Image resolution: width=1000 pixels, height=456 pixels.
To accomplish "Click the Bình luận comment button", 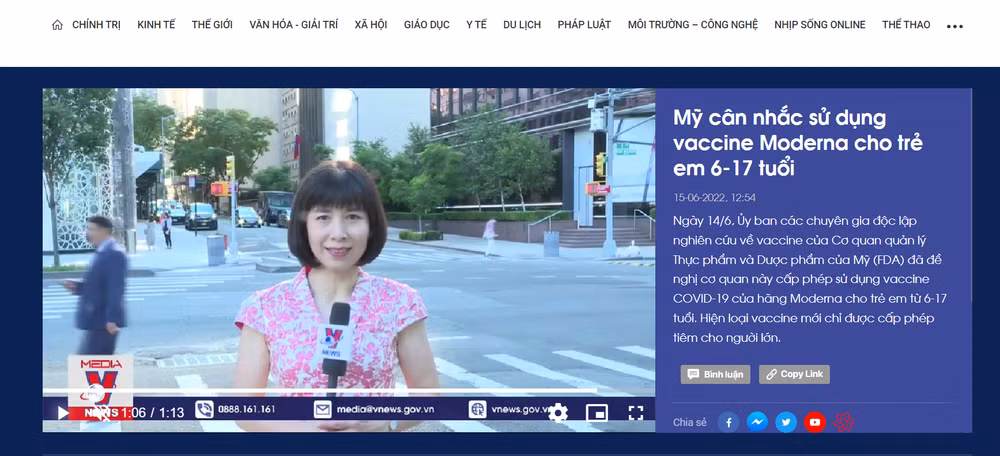I will 715,374.
